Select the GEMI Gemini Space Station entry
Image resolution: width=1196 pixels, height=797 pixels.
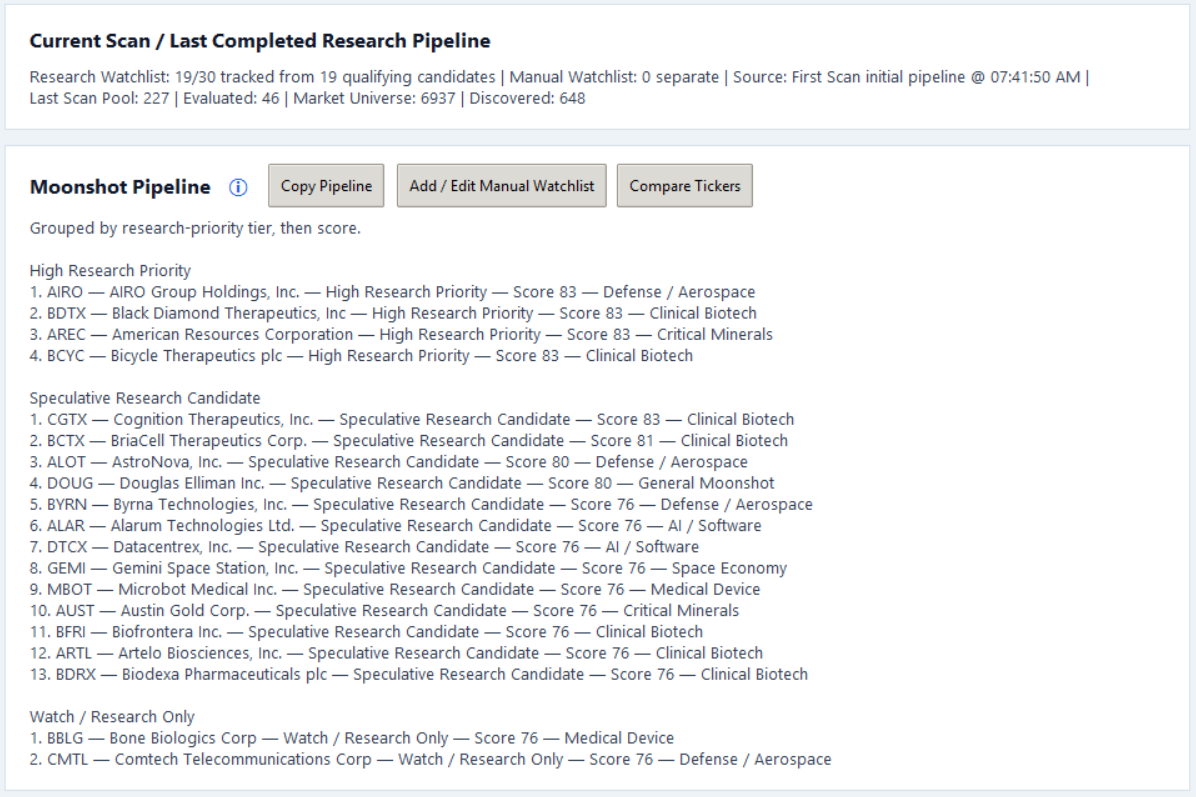tap(408, 568)
